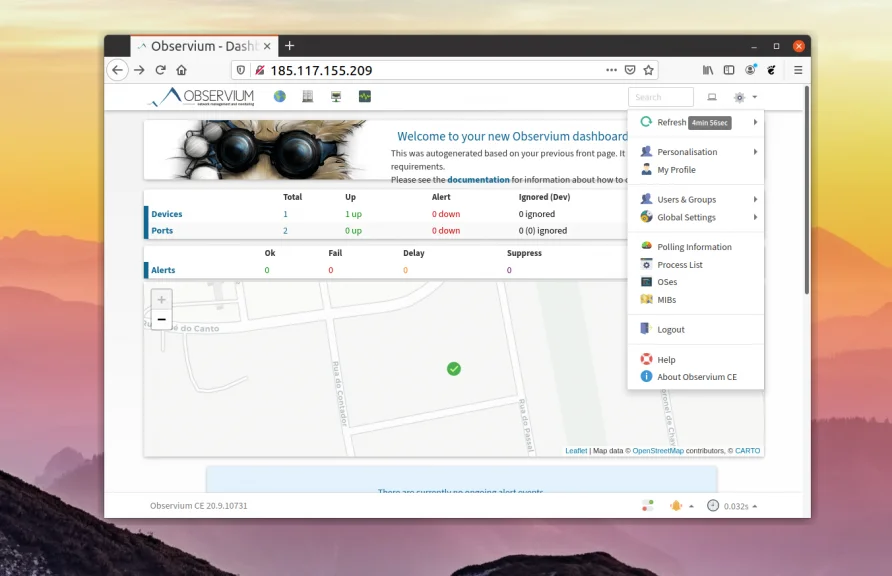Reload the page with the refresh icon

tap(160, 70)
